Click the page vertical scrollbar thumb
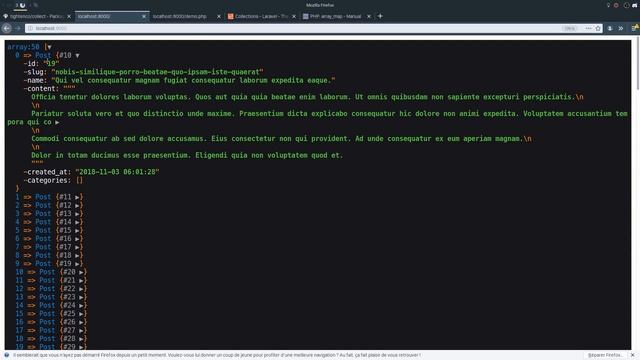 tap(638, 64)
